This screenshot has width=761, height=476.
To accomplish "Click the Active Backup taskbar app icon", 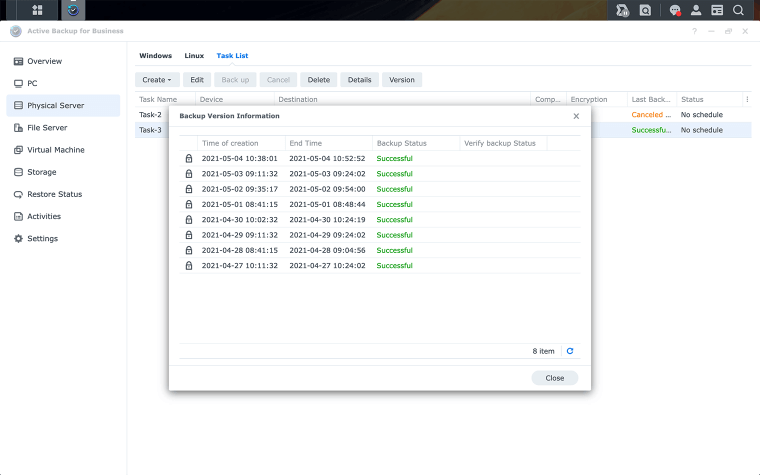I will (x=72, y=10).
